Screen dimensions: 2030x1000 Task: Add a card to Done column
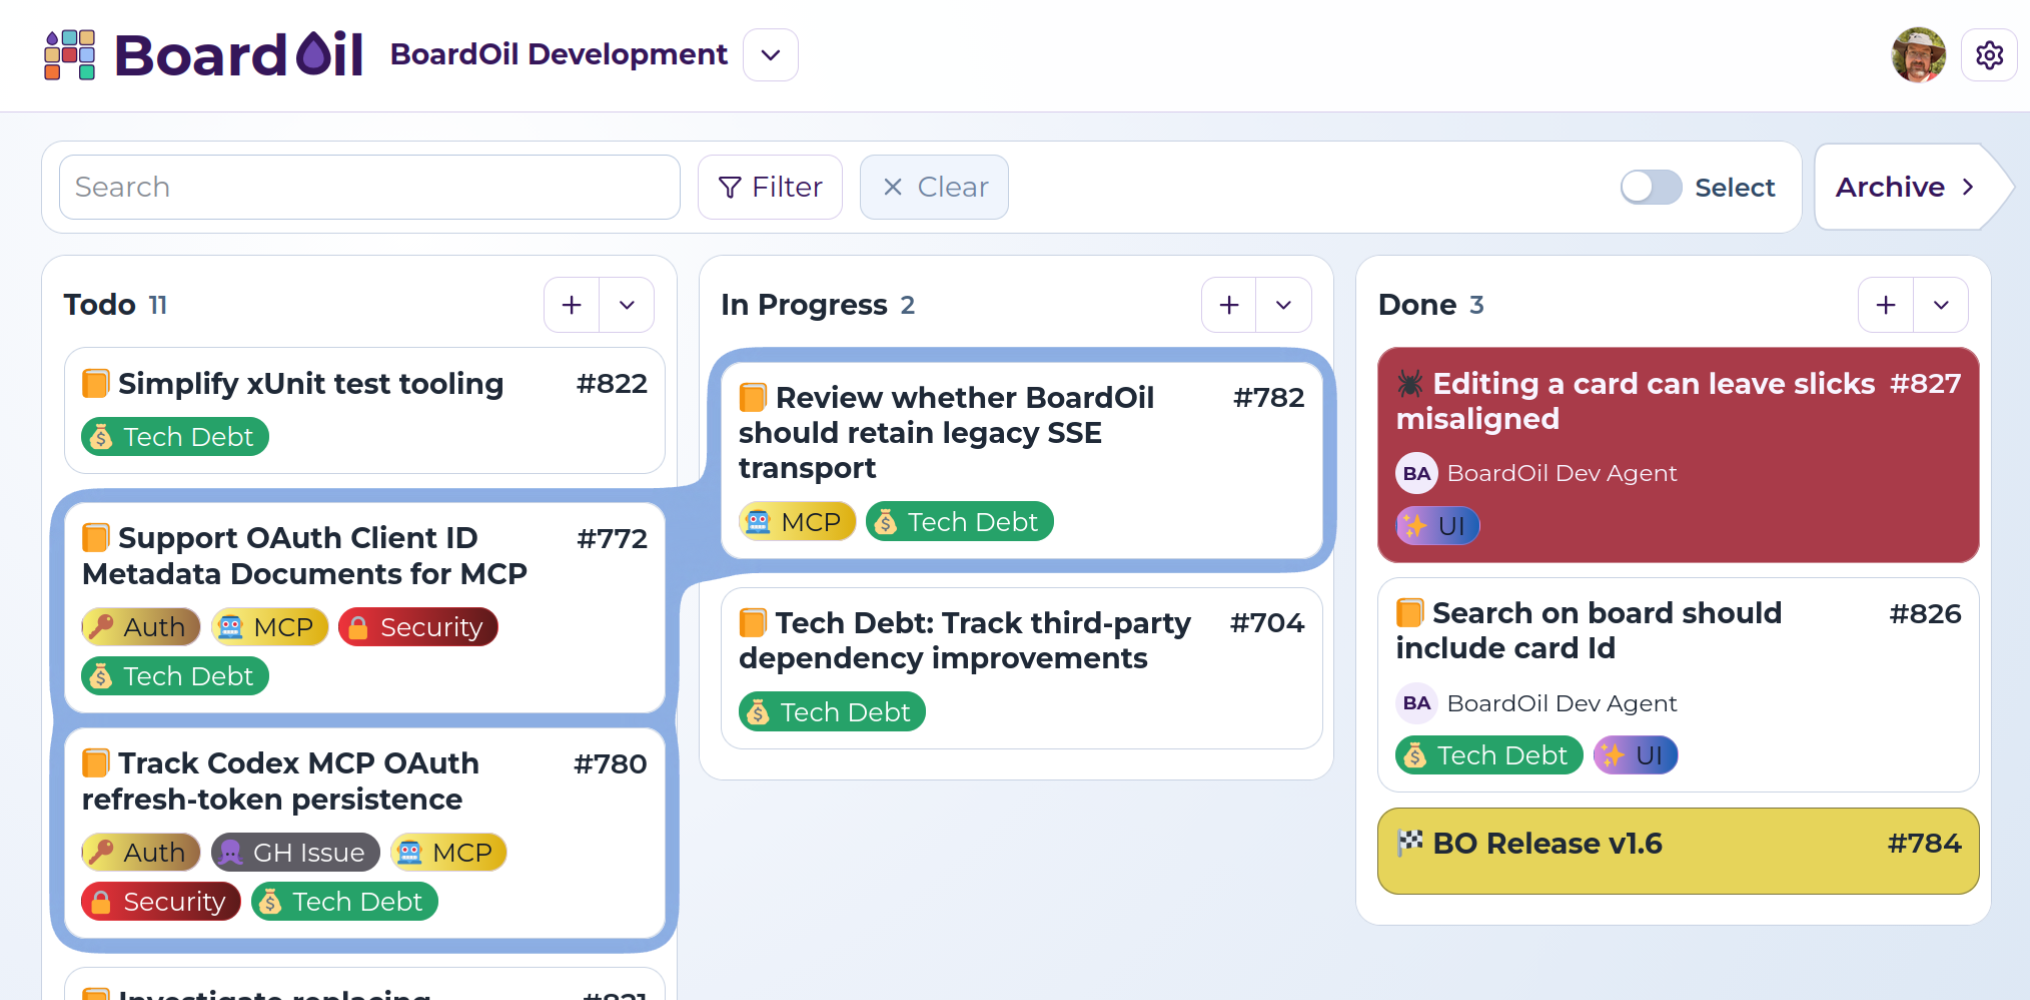(x=1886, y=305)
